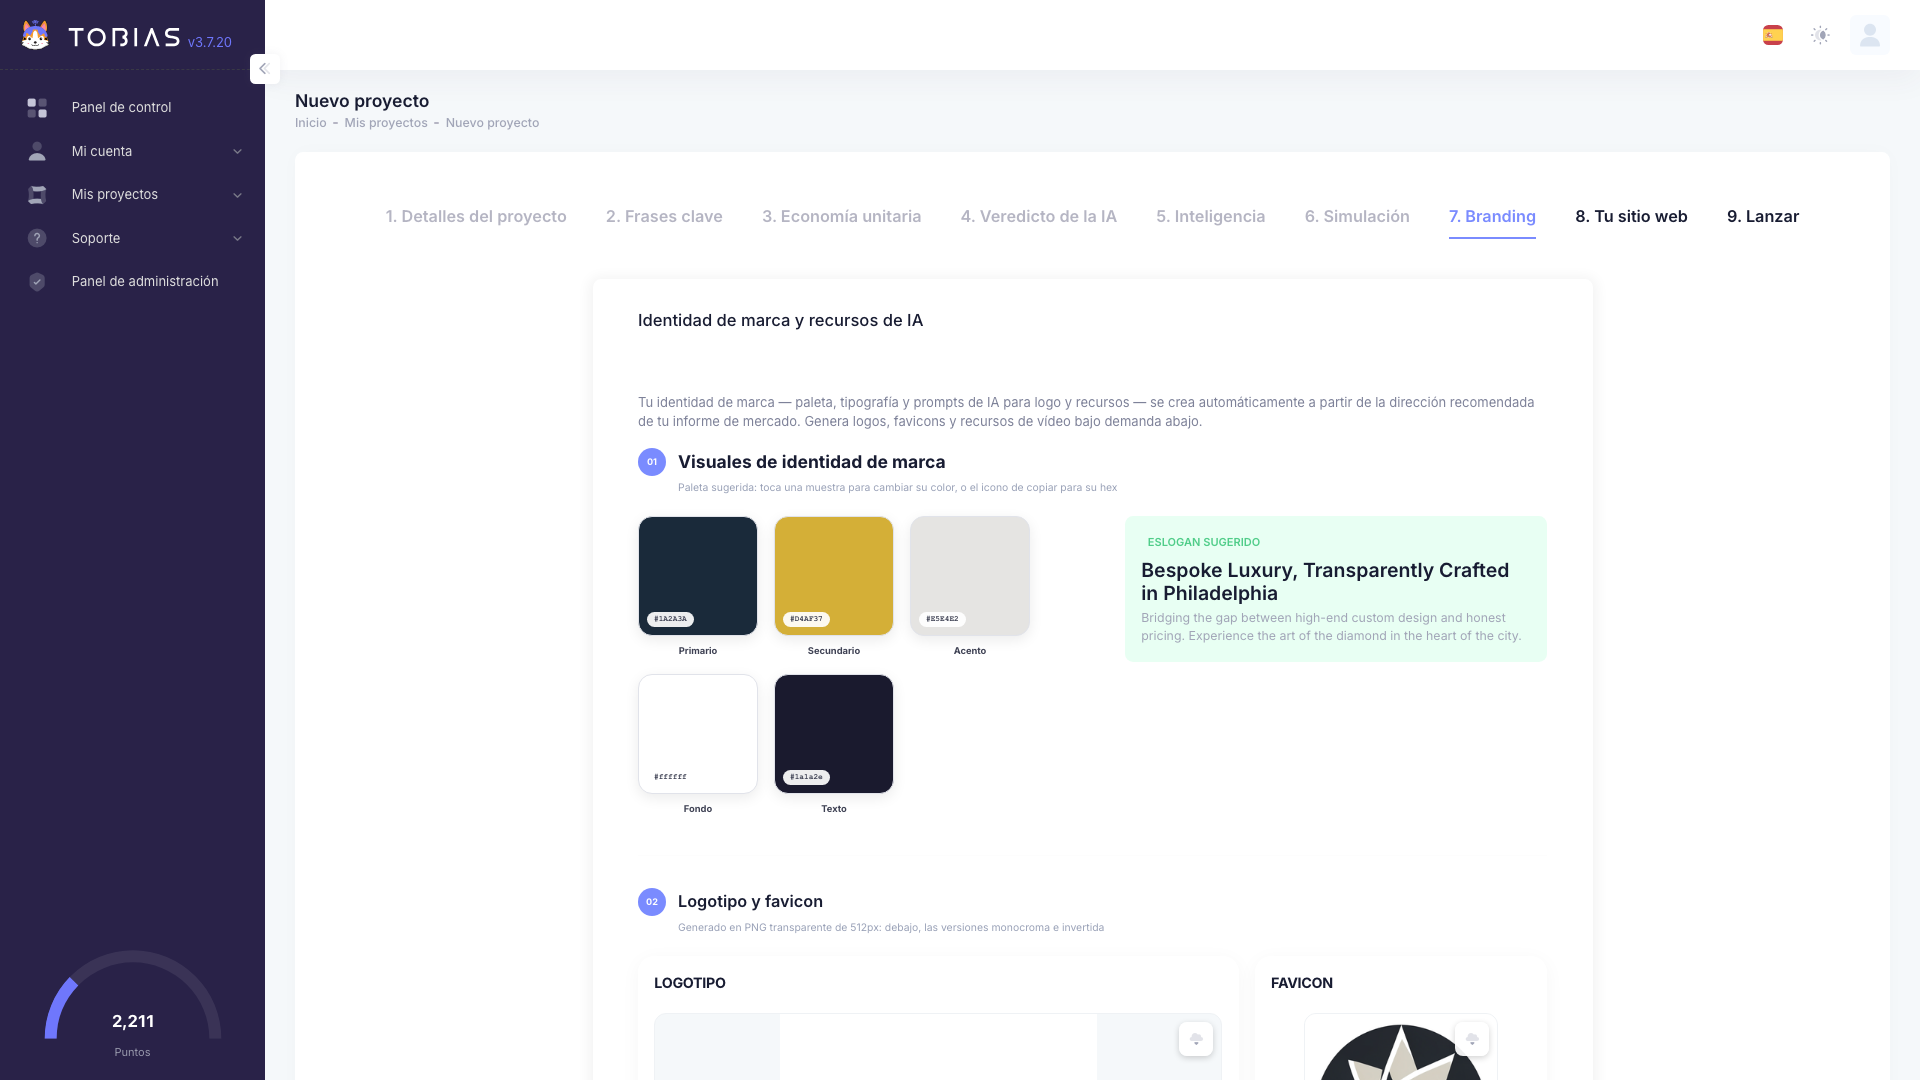Click the Panel de control grid icon
This screenshot has height=1080, width=1920.
point(37,107)
